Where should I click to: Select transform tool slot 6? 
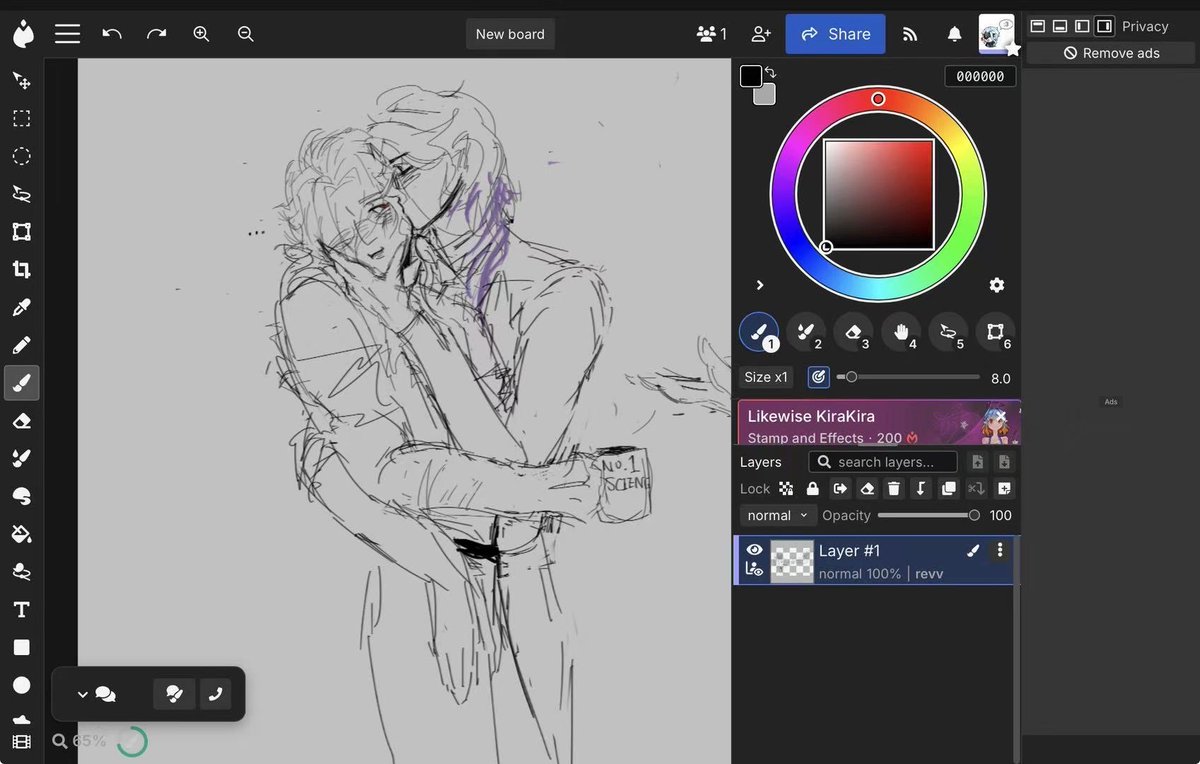995,332
